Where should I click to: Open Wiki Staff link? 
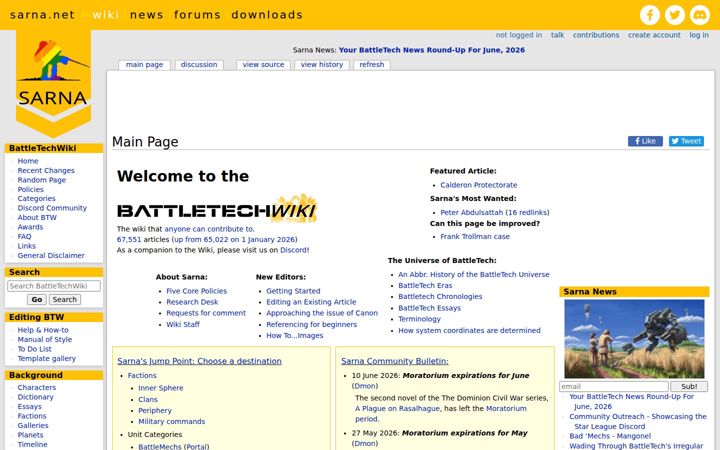pyautogui.click(x=183, y=325)
